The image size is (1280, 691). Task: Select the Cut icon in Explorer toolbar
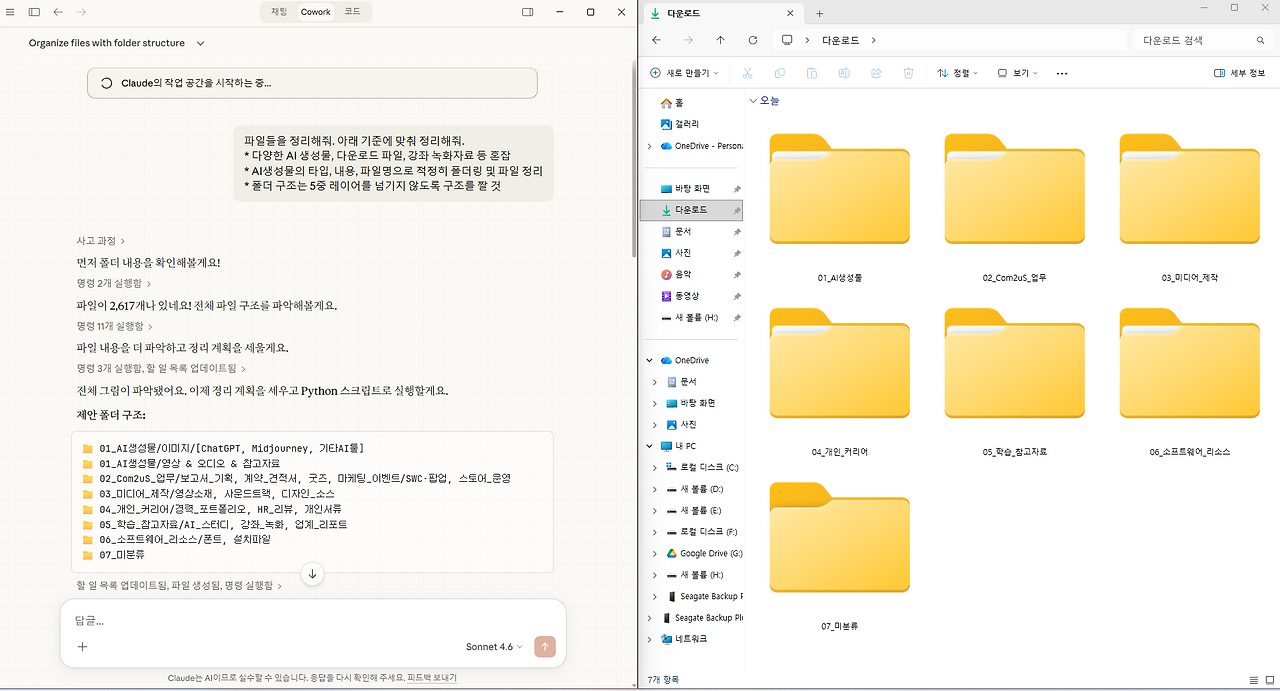click(747, 72)
